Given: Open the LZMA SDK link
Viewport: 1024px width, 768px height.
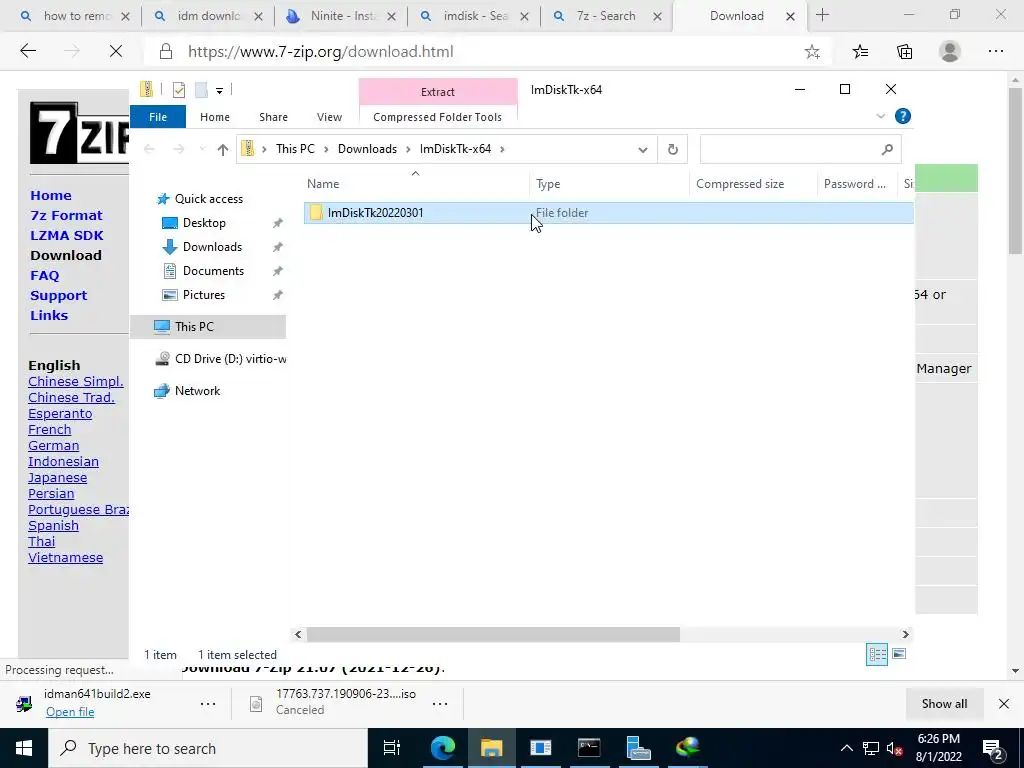Looking at the screenshot, I should (67, 236).
